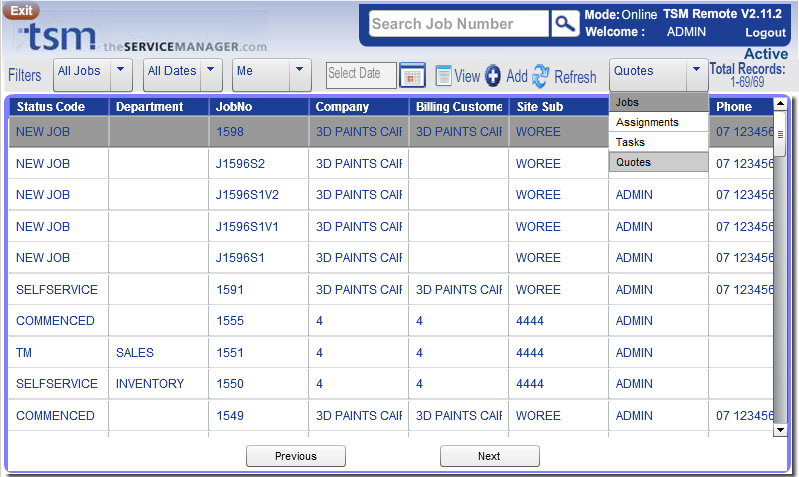Screen dimensions: 799x477
Task: Click ADMIN cell in row J1596S1V2
Action: (658, 195)
